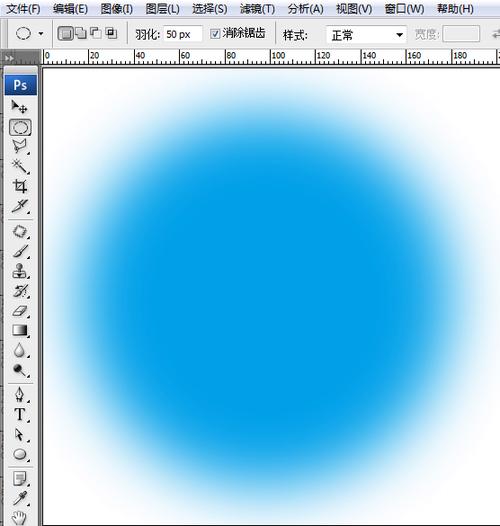Open the 滤镜(T) menu
Image resolution: width=500 pixels, height=526 pixels.
point(257,9)
